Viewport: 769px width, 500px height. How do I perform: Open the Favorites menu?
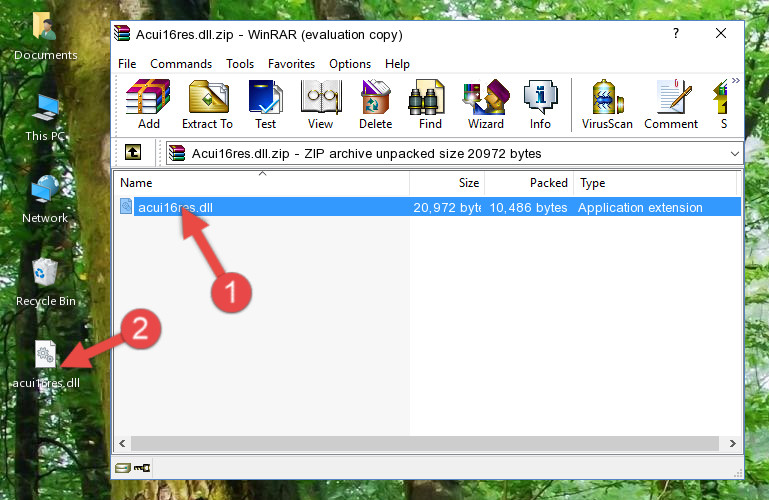pyautogui.click(x=291, y=64)
